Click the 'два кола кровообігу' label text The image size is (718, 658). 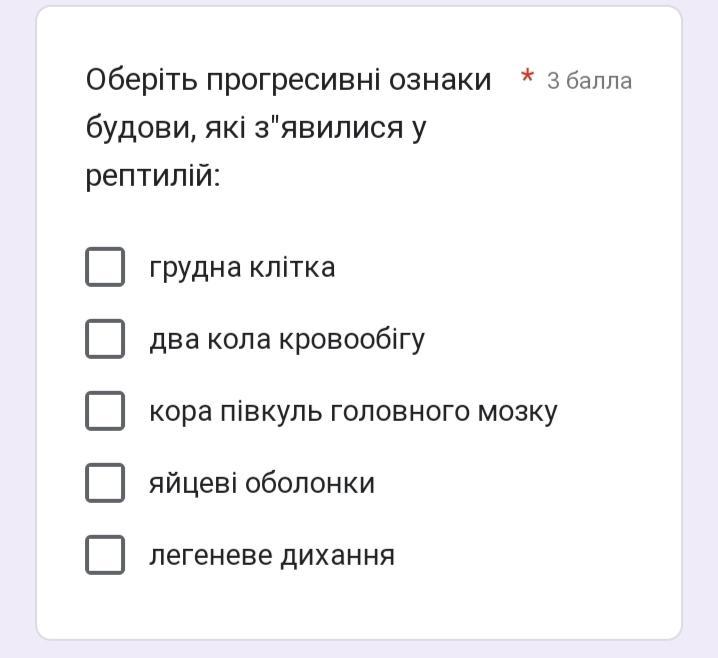pos(287,340)
